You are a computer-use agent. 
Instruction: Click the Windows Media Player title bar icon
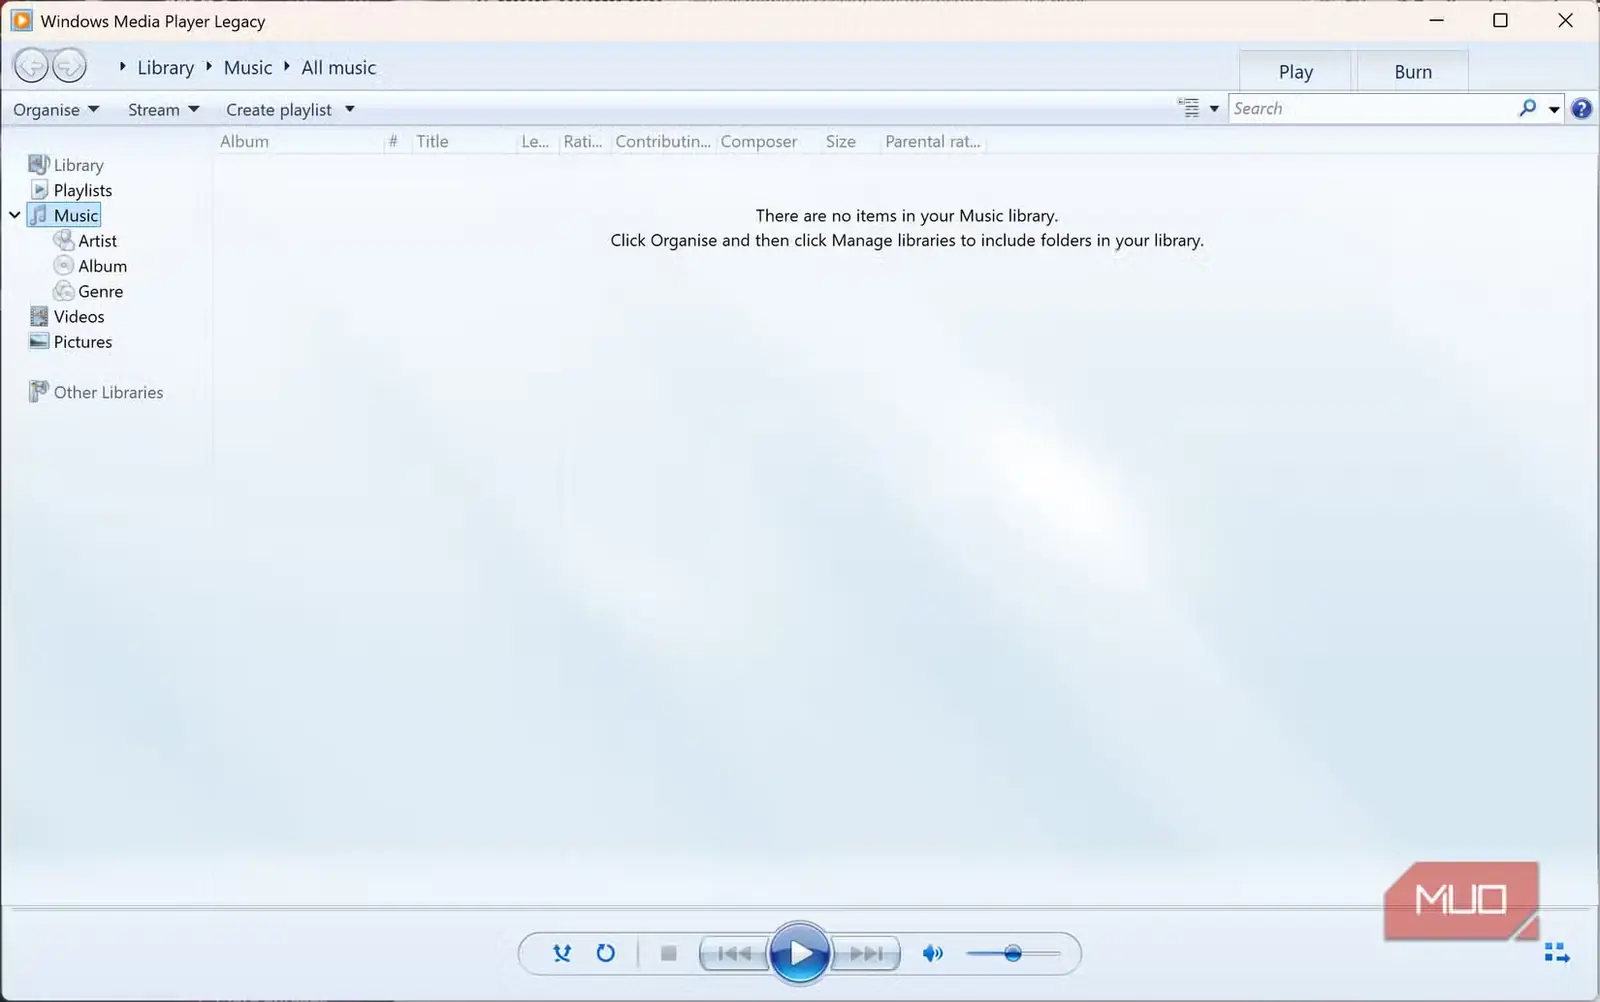point(21,20)
